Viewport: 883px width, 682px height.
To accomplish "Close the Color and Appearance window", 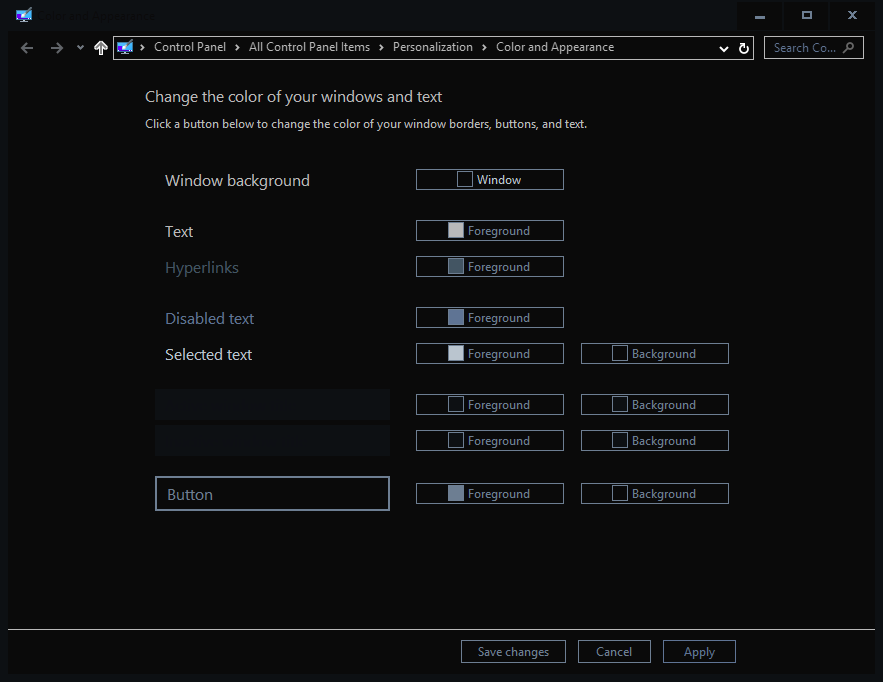I will click(x=852, y=16).
